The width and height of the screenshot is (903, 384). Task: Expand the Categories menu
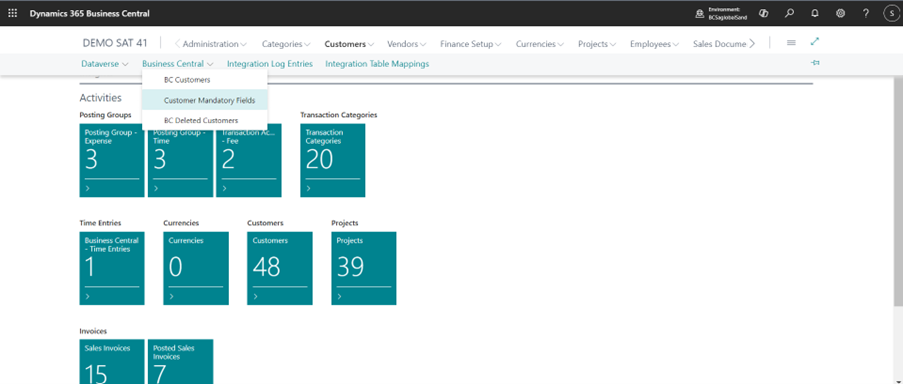pyautogui.click(x=286, y=44)
